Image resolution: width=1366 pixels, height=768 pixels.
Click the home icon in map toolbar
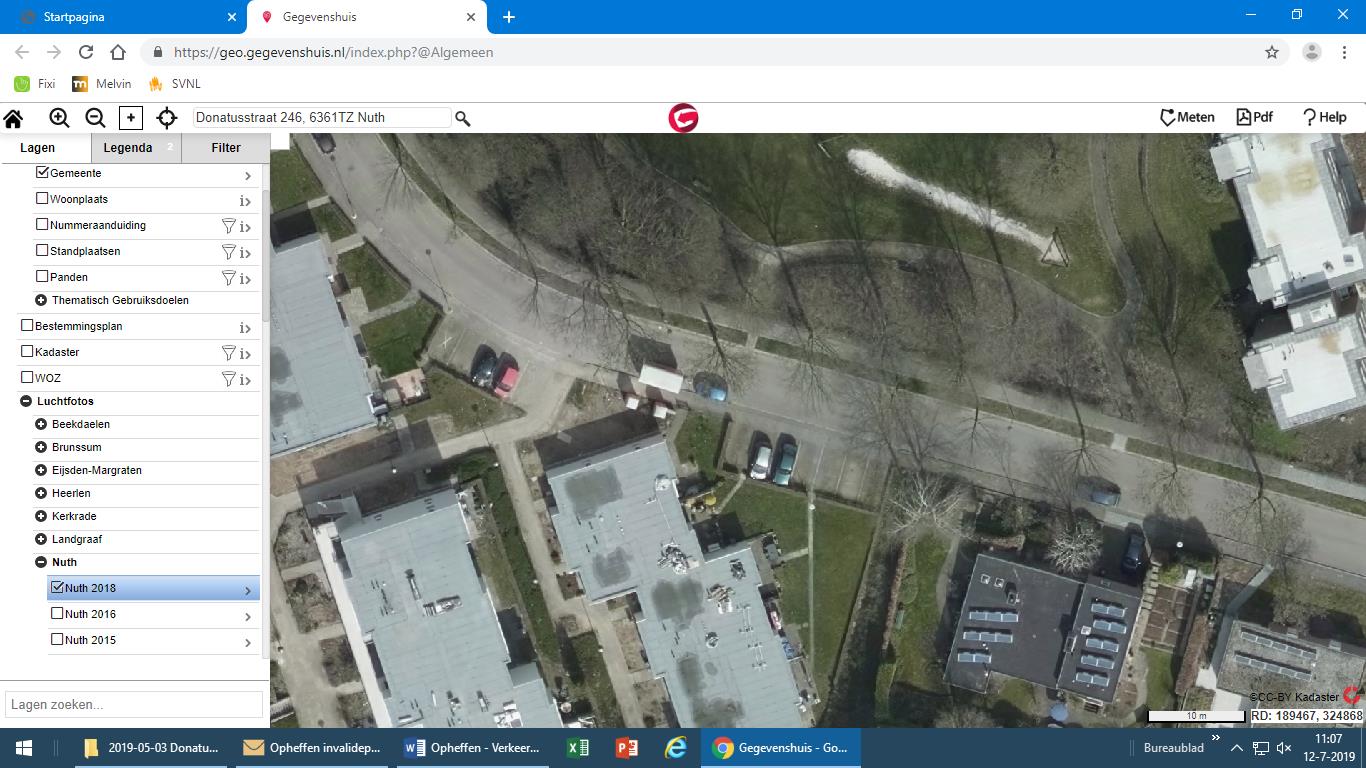[x=13, y=118]
